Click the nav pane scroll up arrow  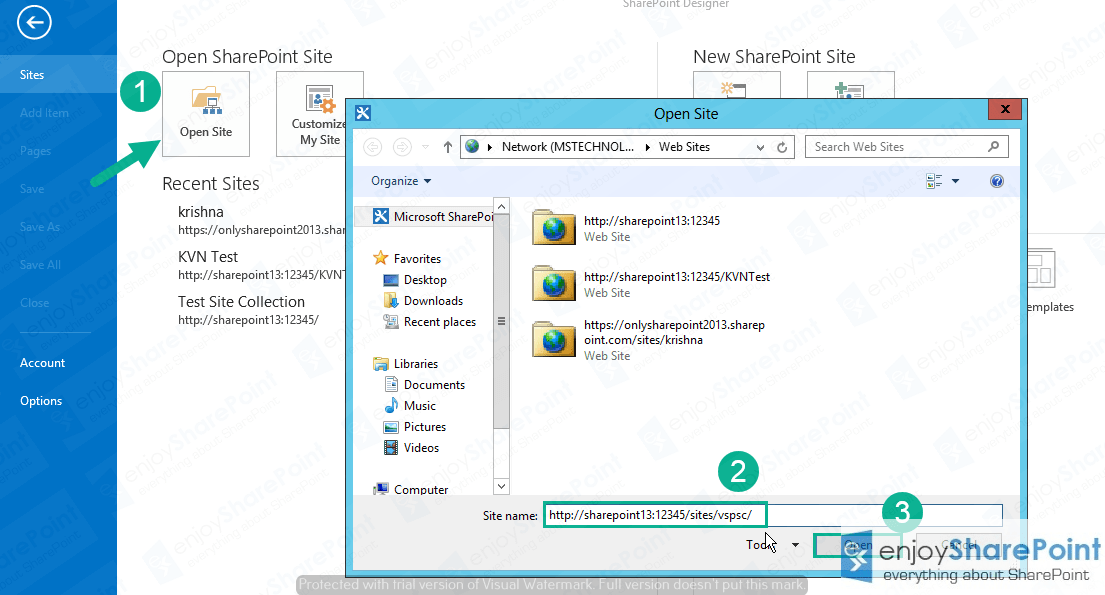click(x=502, y=206)
